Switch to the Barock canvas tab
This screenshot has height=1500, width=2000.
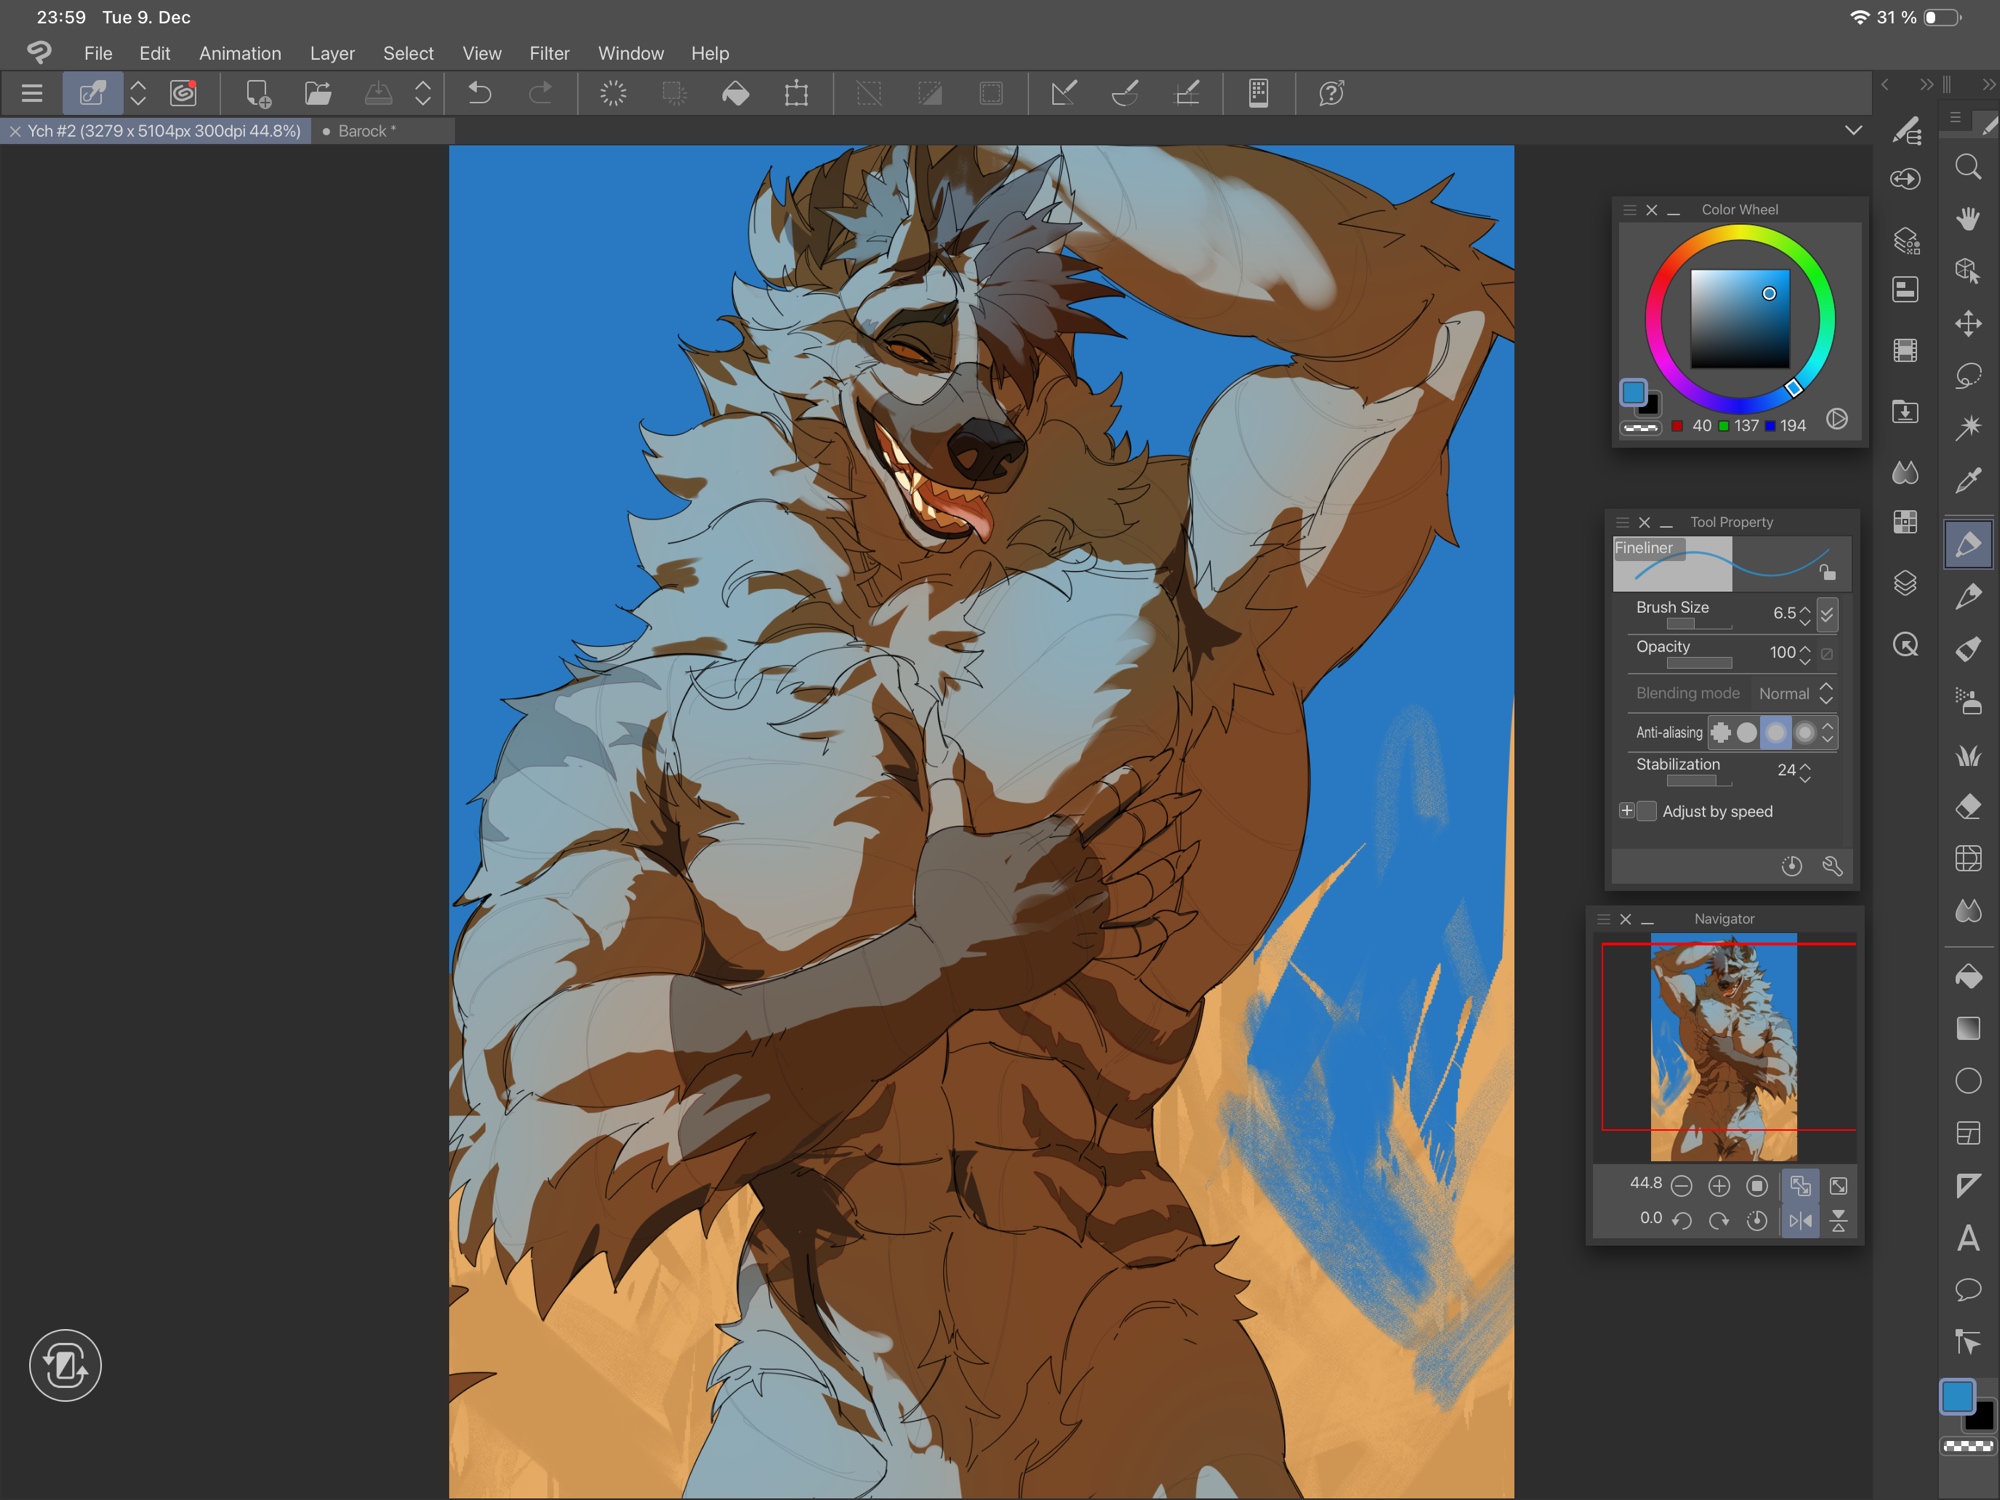(x=367, y=131)
